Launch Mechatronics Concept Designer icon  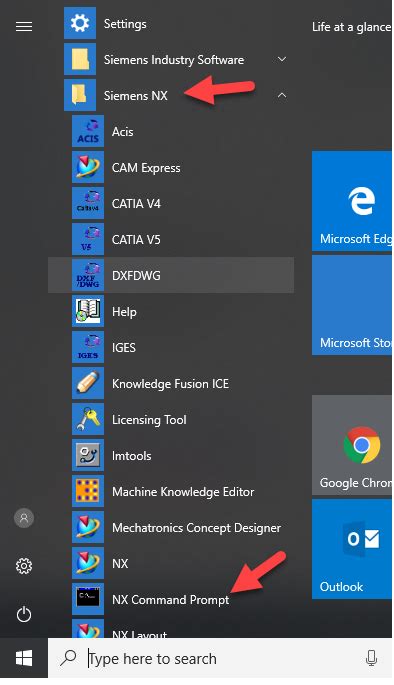(x=88, y=527)
